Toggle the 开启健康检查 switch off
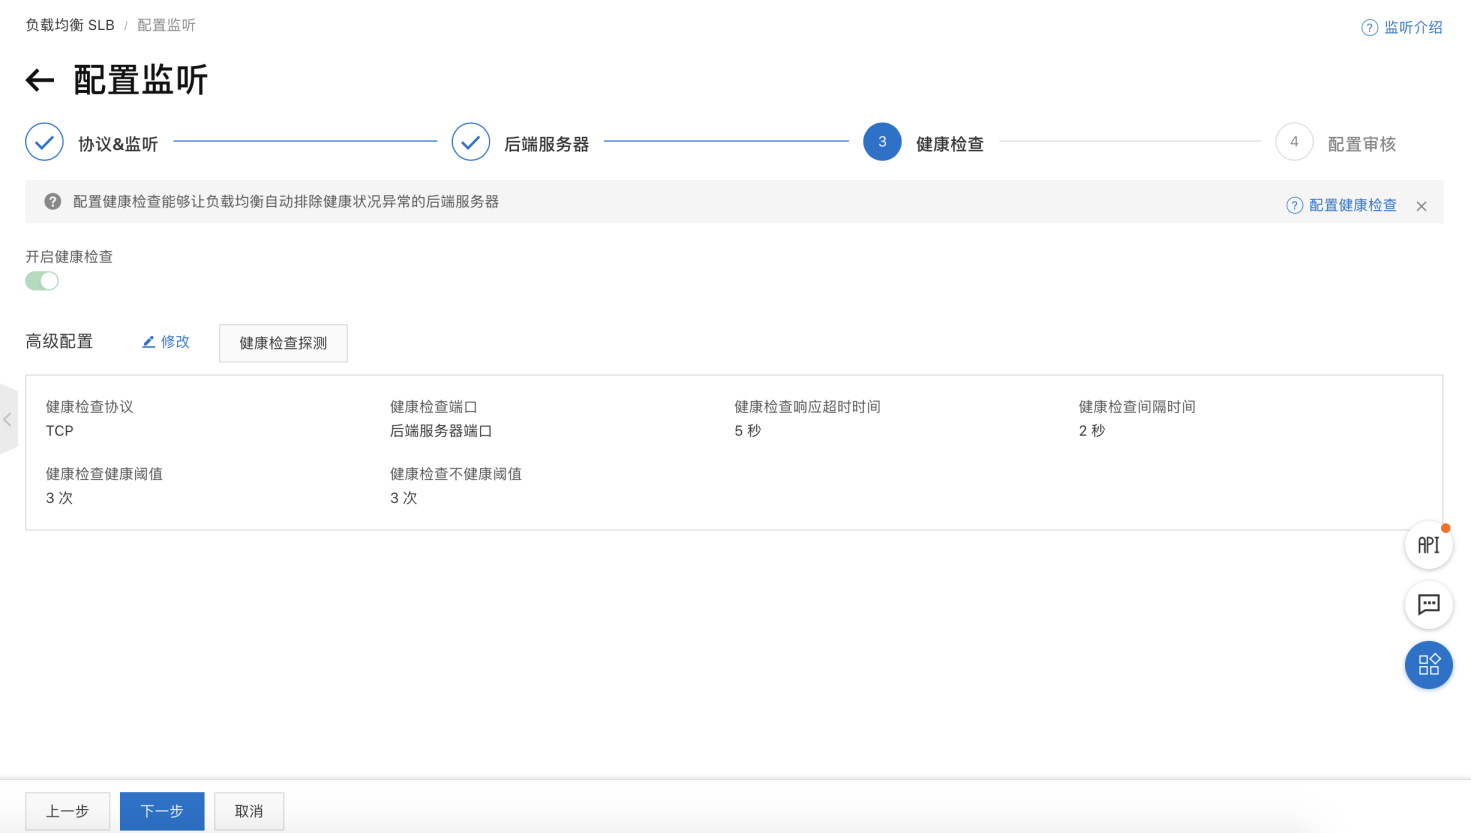The image size is (1471, 833). click(x=42, y=281)
